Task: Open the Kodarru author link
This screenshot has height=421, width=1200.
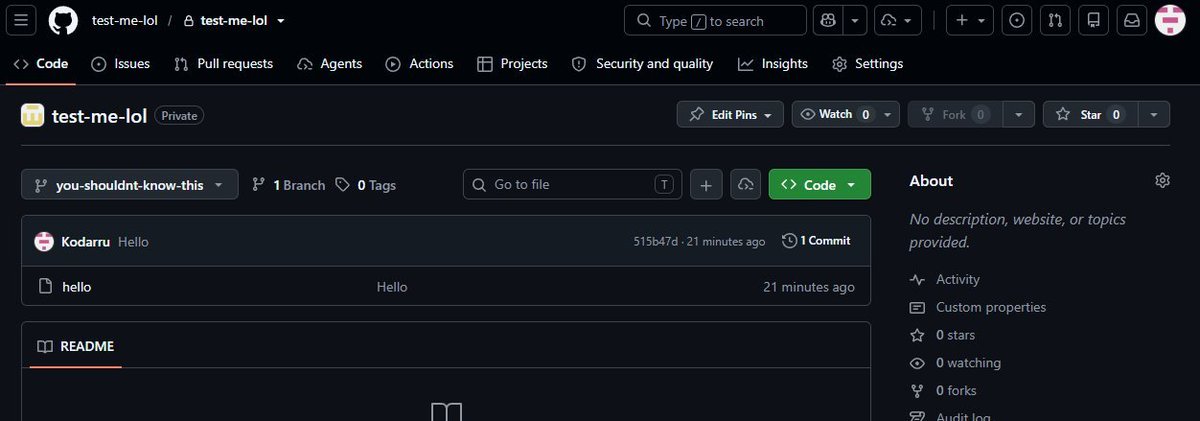Action: click(x=86, y=241)
